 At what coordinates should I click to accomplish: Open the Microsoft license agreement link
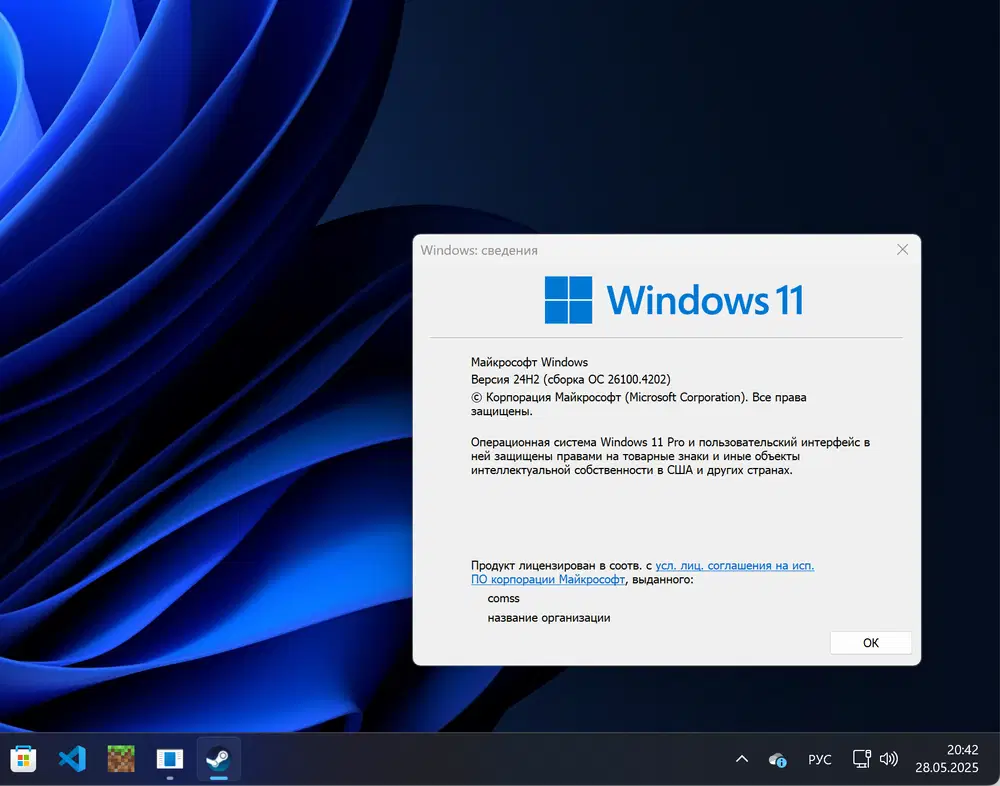[735, 565]
